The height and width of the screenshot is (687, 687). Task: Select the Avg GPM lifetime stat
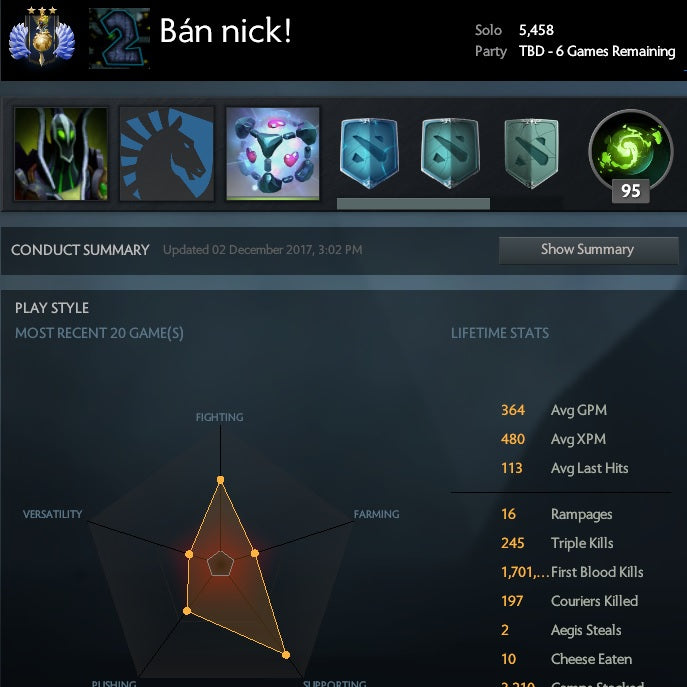[x=554, y=410]
